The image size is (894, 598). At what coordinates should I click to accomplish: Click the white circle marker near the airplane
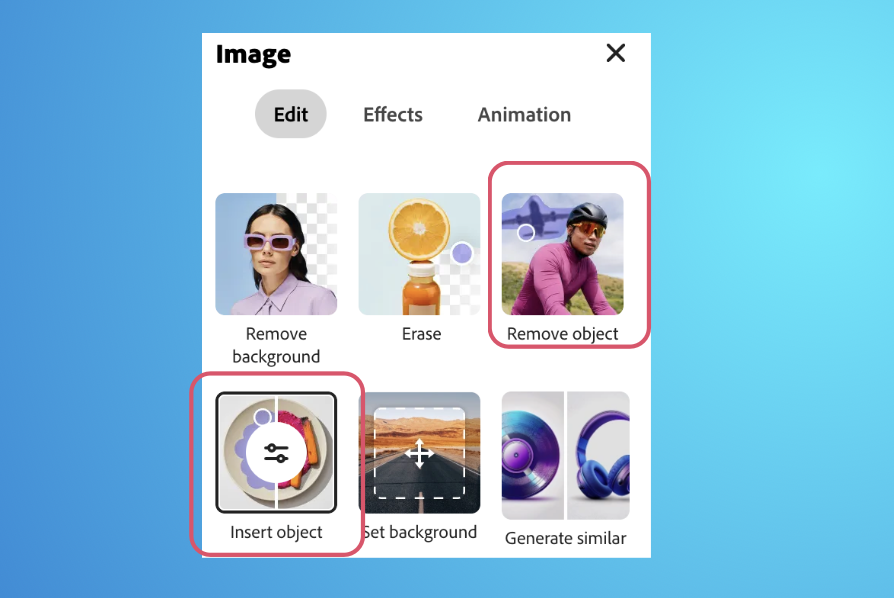pyautogui.click(x=526, y=233)
